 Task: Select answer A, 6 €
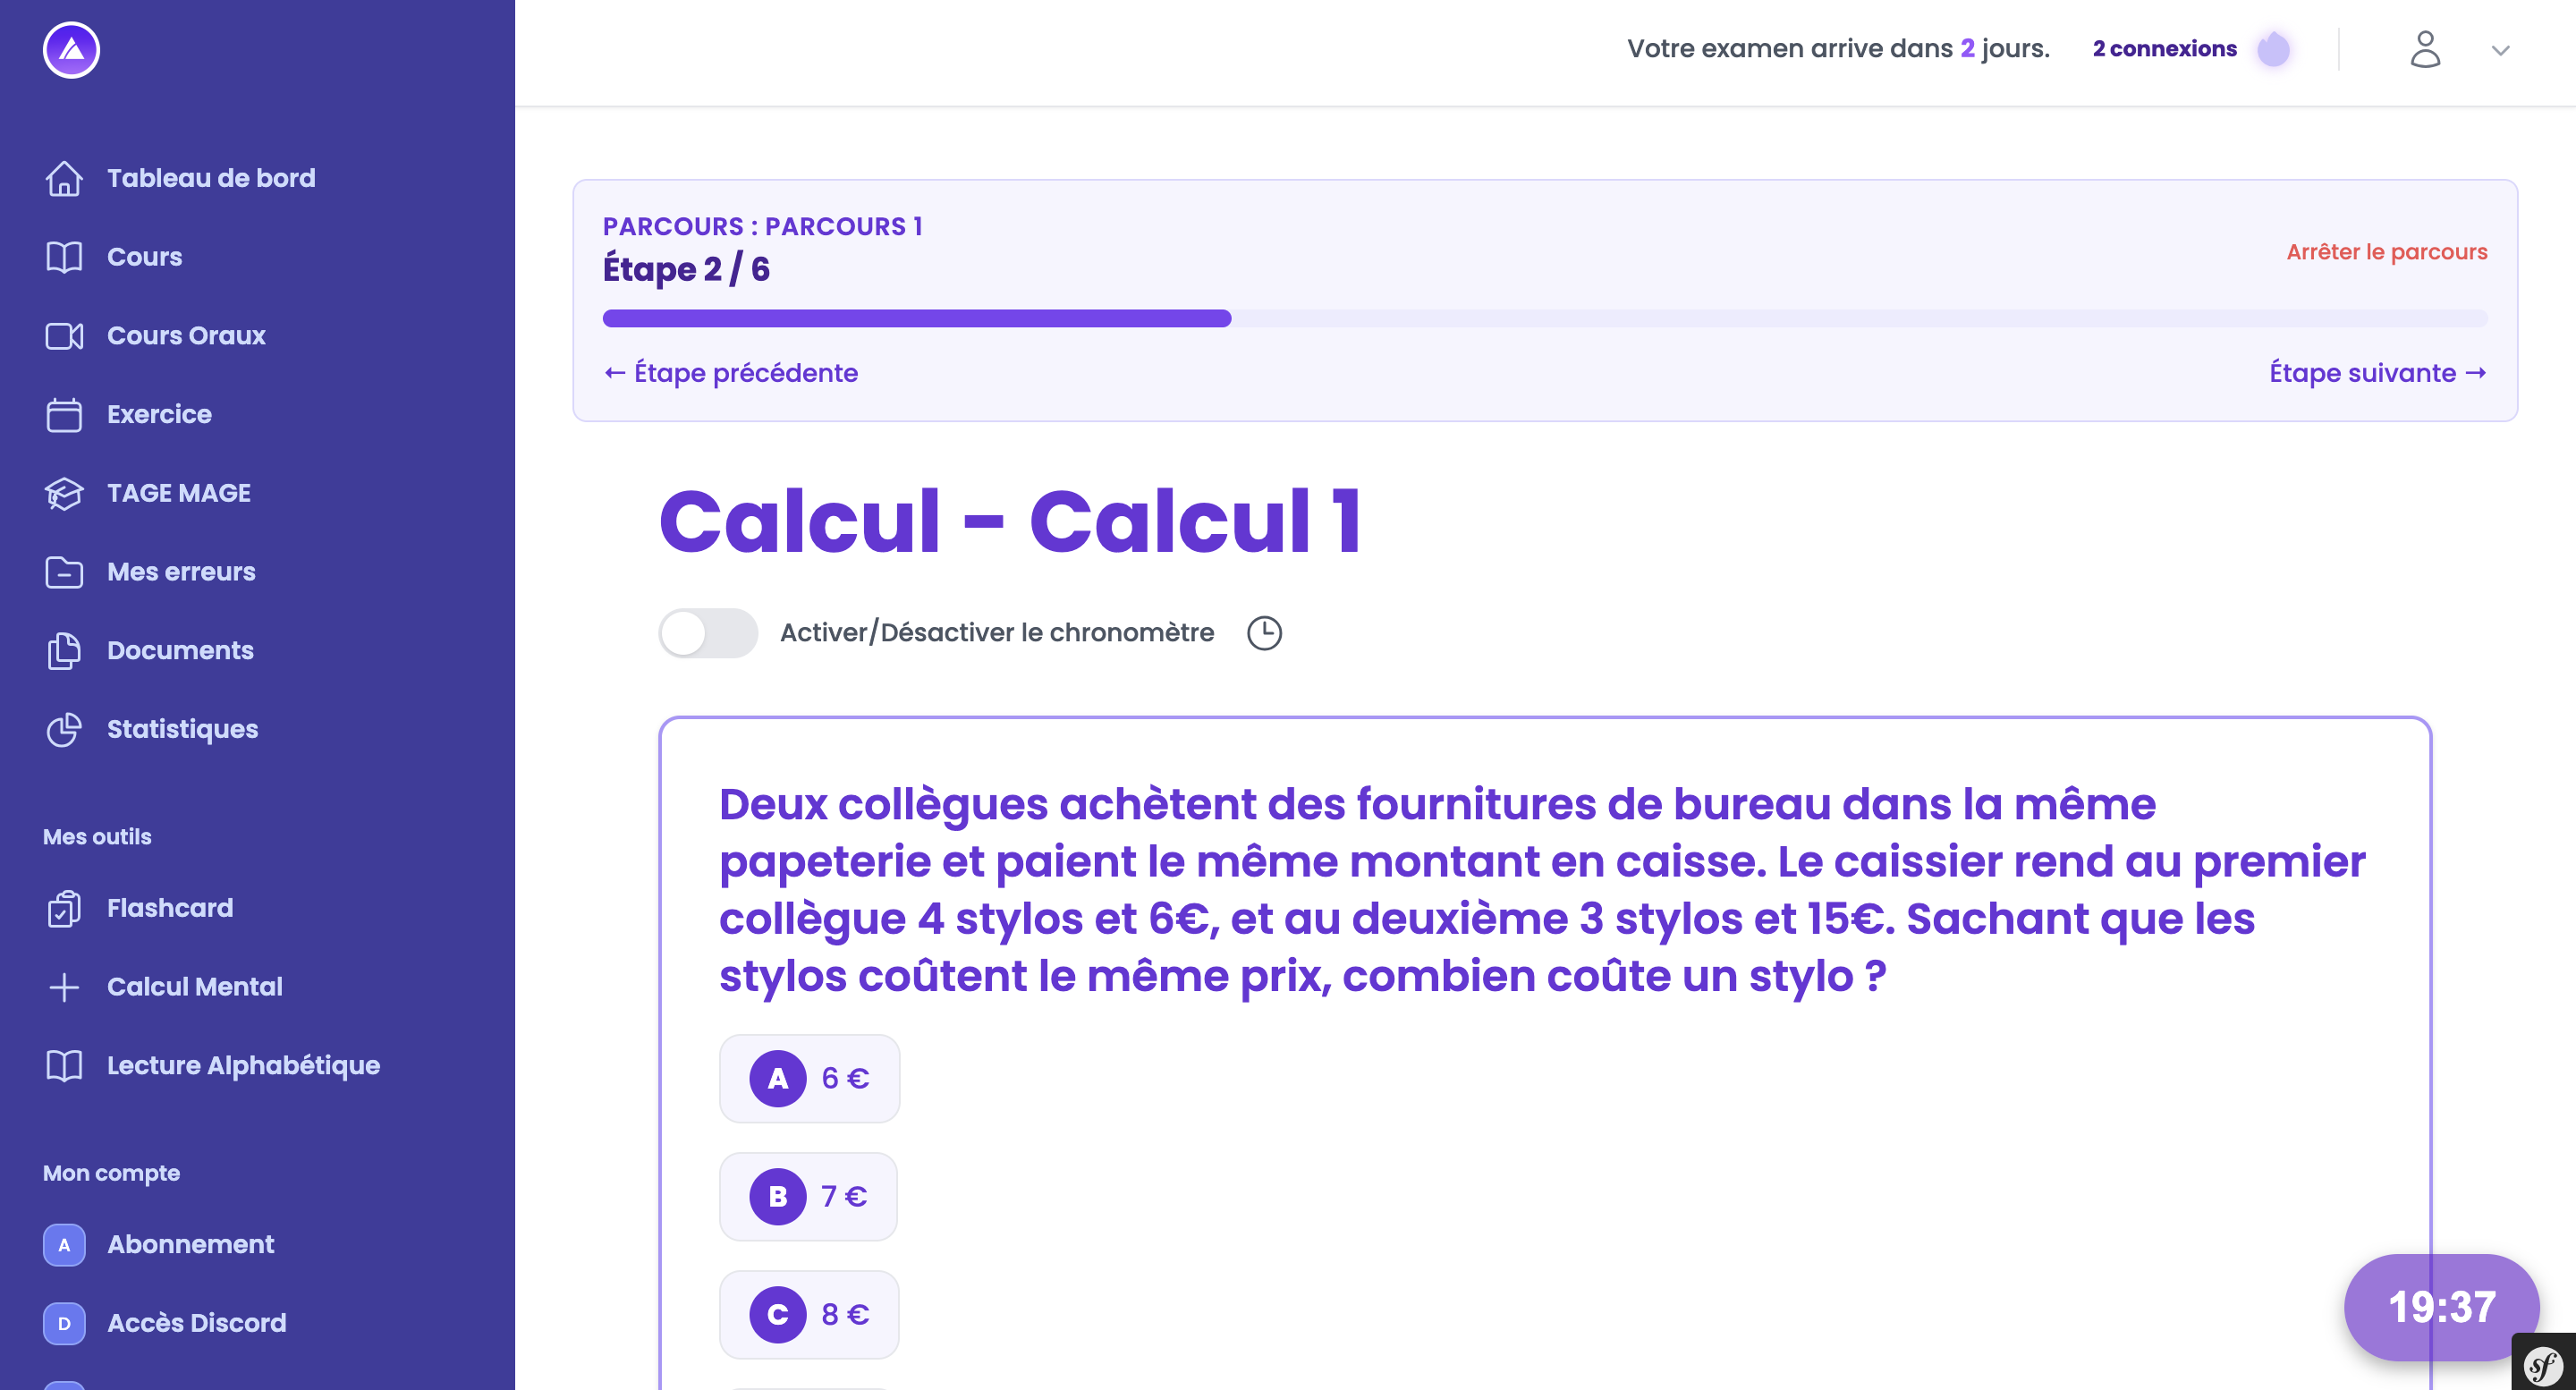(x=809, y=1078)
